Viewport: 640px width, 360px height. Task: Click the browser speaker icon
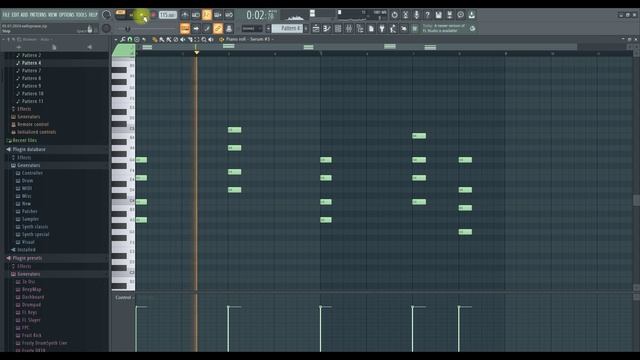click(x=89, y=47)
